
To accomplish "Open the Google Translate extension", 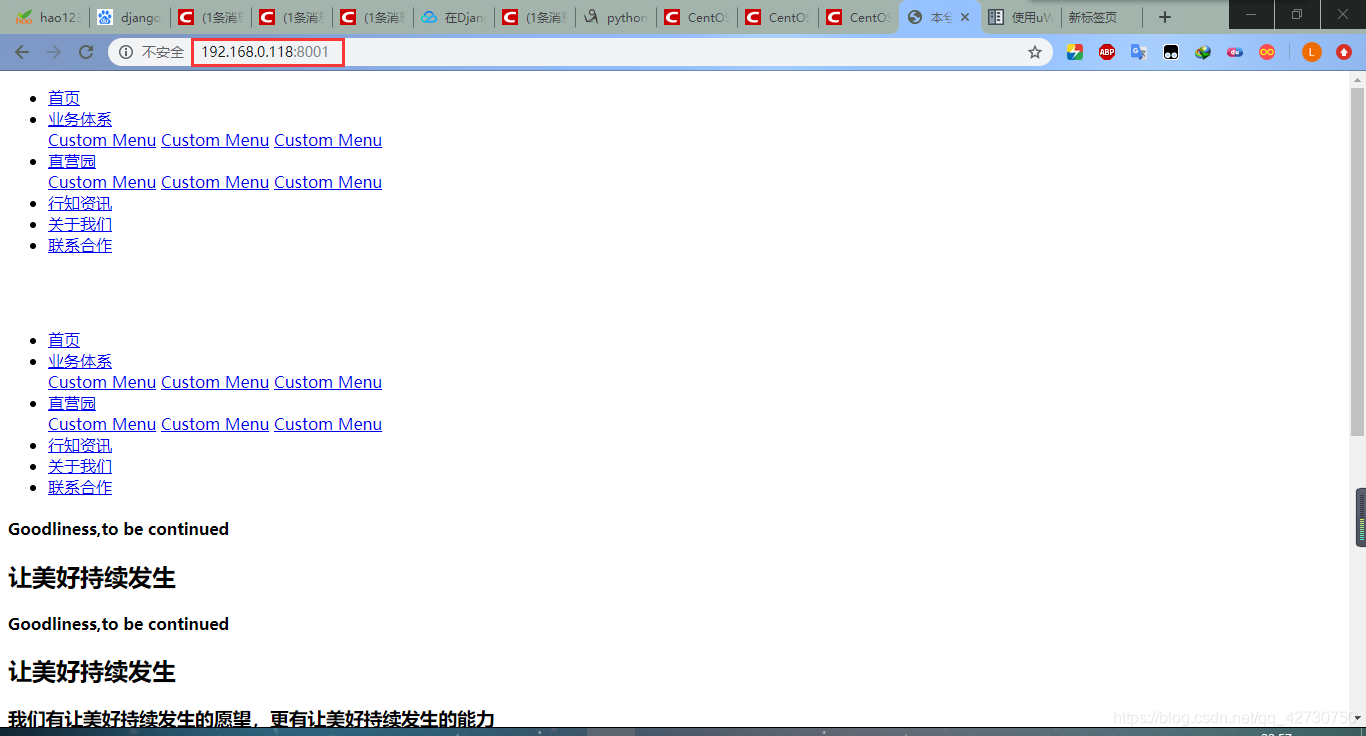I will [x=1139, y=52].
